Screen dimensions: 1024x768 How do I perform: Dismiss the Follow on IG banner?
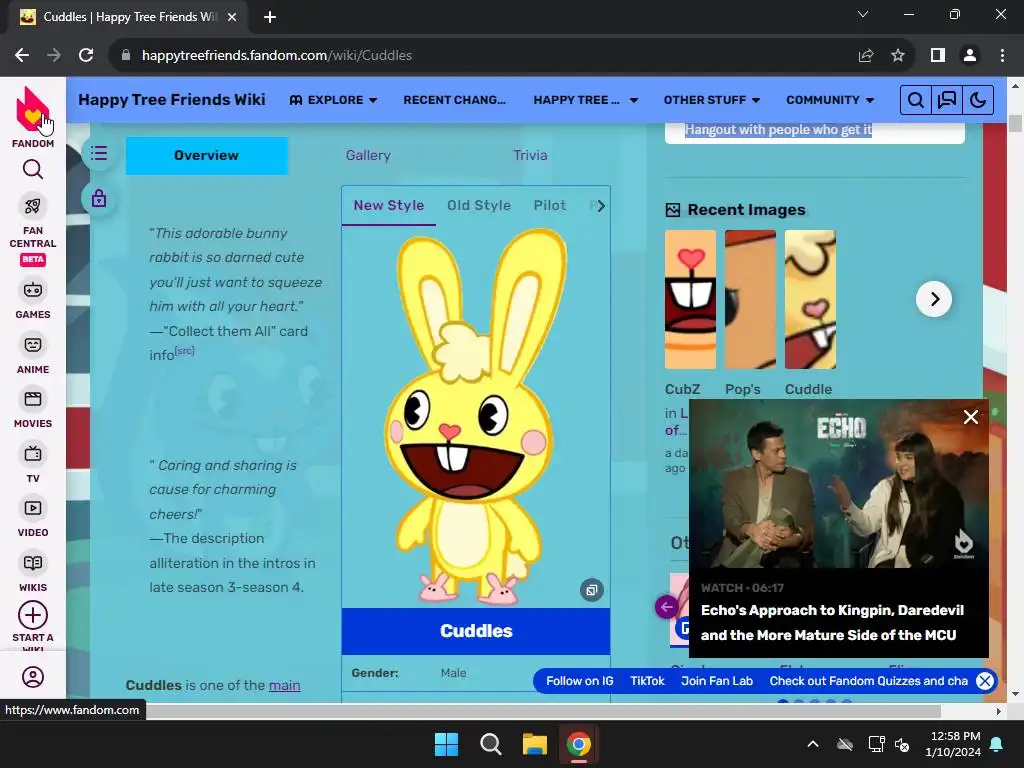tap(985, 681)
